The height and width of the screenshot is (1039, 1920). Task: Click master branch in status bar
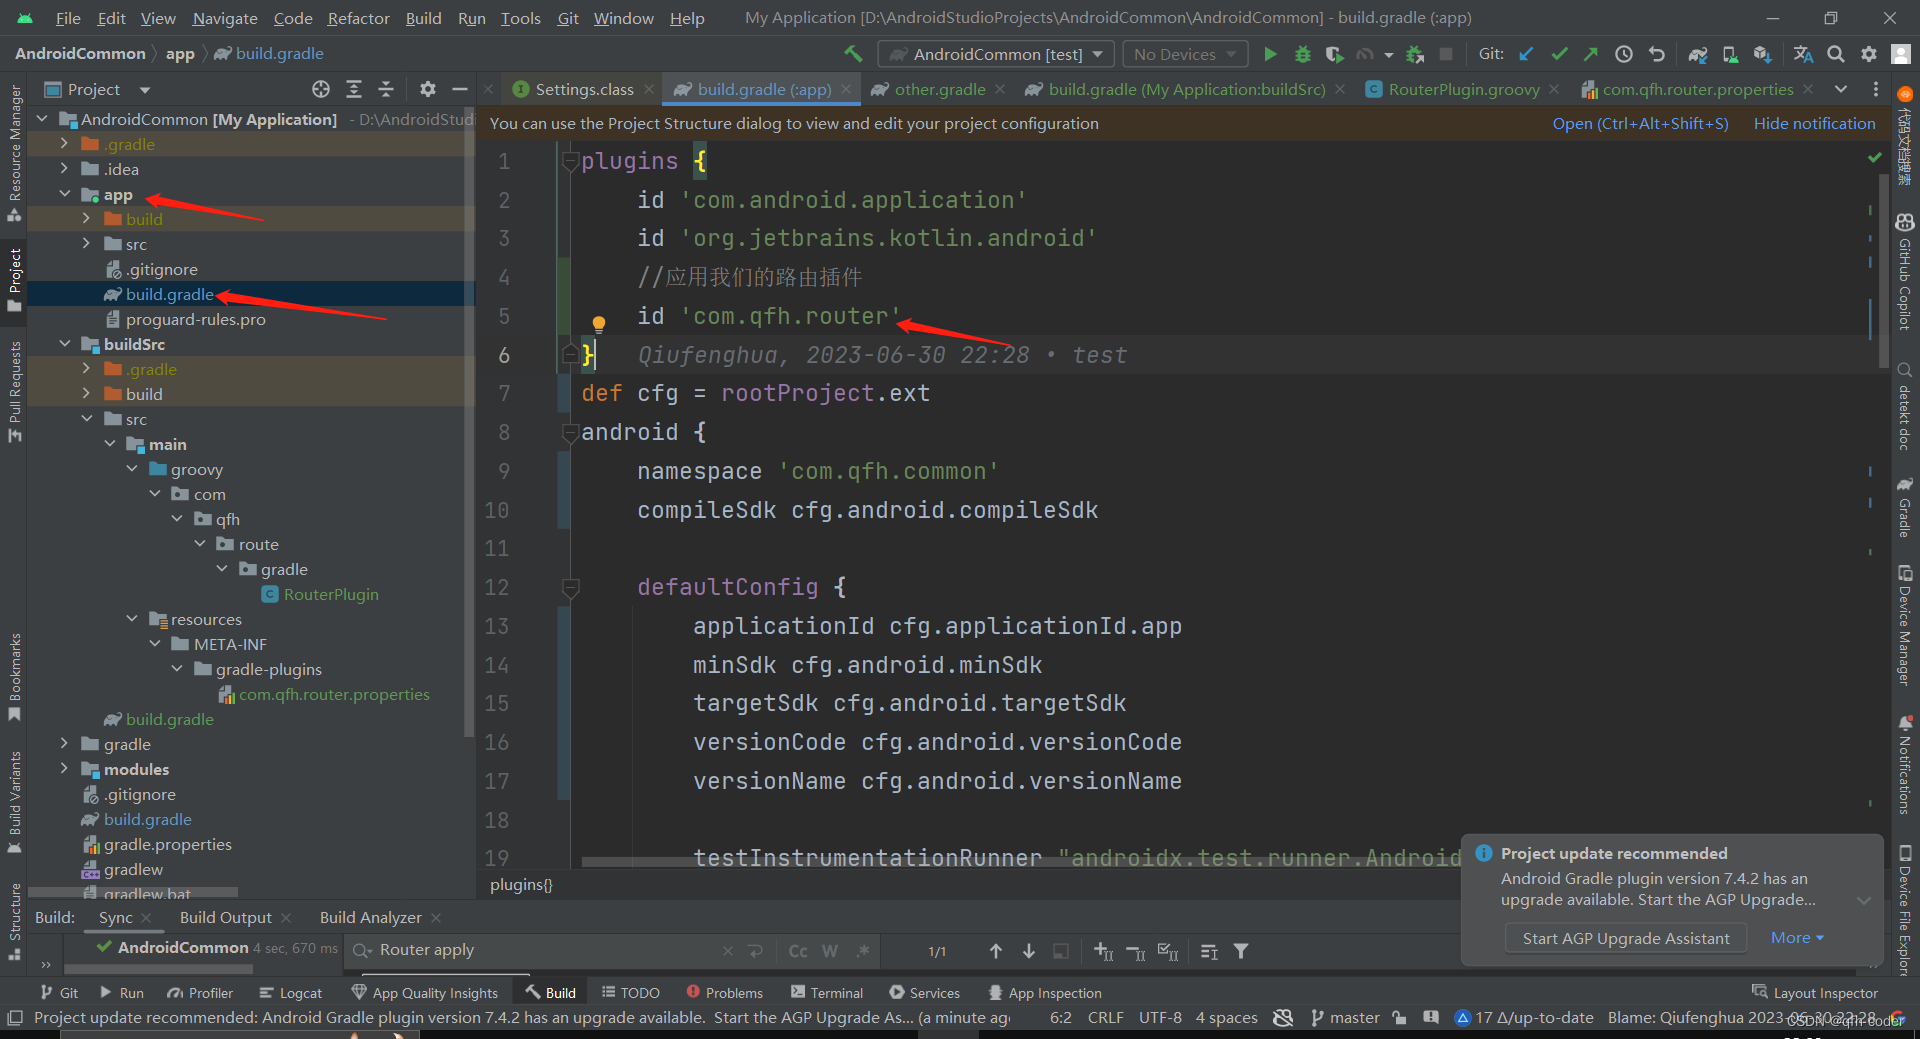(x=1345, y=1018)
